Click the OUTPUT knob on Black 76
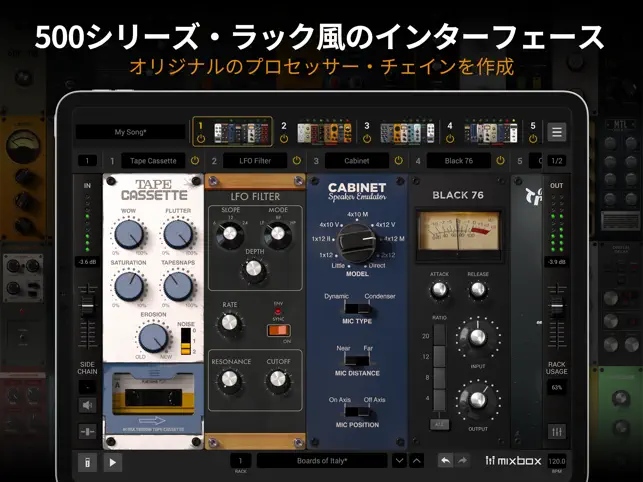The image size is (643, 482). (478, 399)
